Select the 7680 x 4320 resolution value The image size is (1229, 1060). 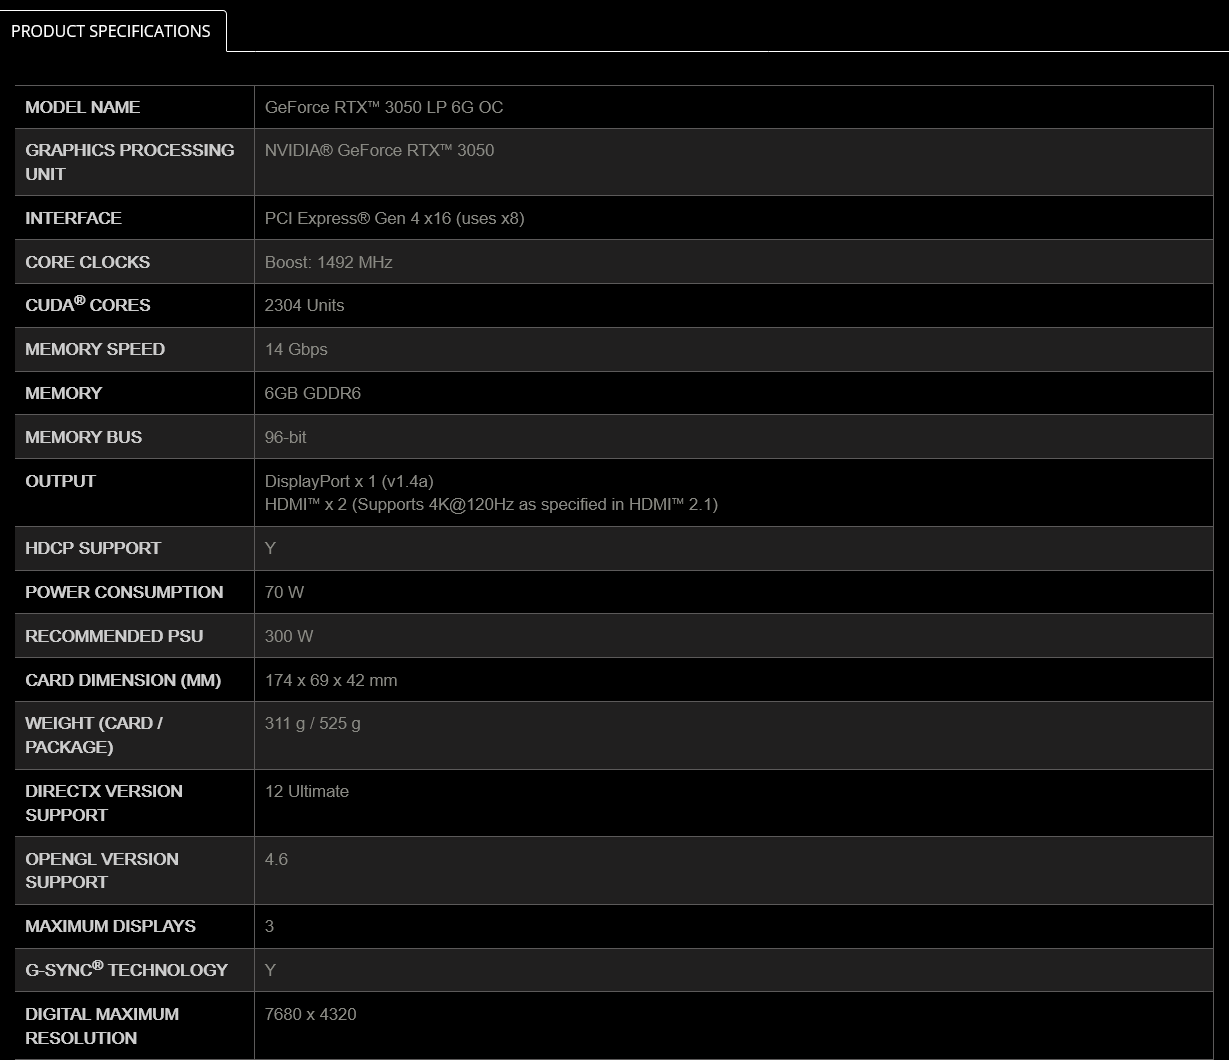tap(310, 1014)
